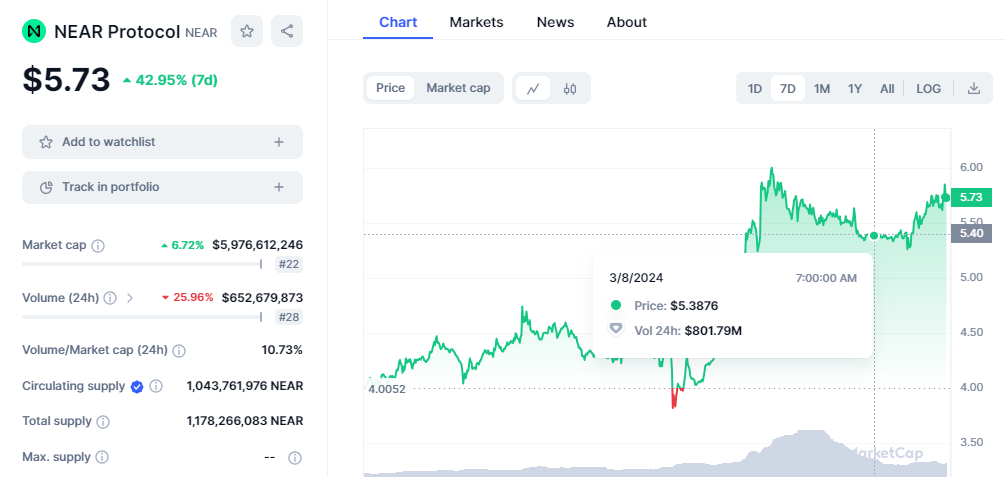Show Max. supply info icon
Image resolution: width=1005 pixels, height=477 pixels.
pos(102,457)
